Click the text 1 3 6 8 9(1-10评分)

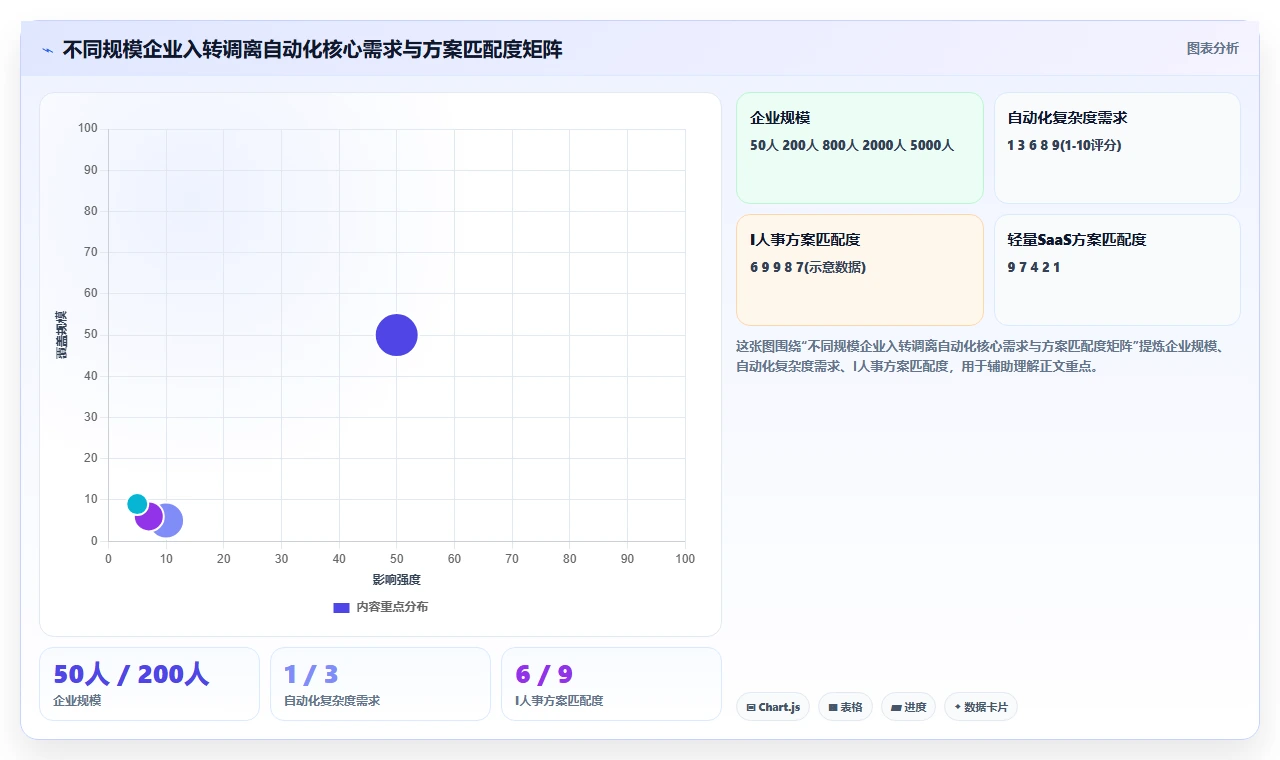coord(1064,145)
